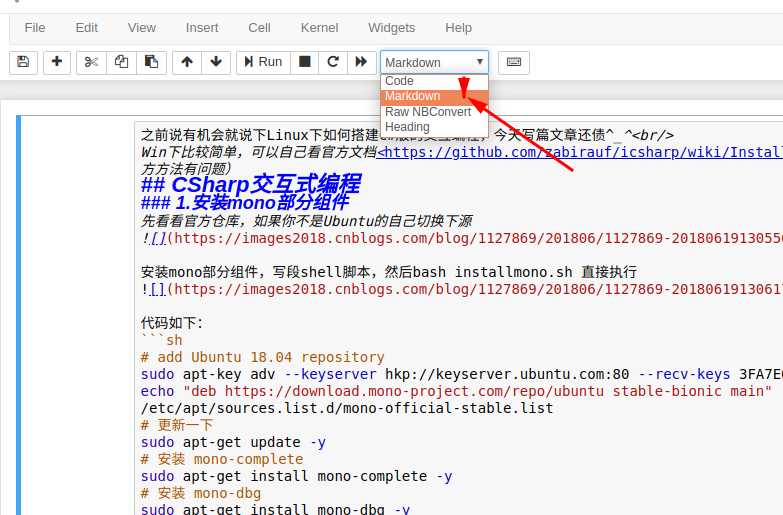Click the 'sudo apt-get install mono-complete -y' line
783x515 pixels.
point(297,476)
